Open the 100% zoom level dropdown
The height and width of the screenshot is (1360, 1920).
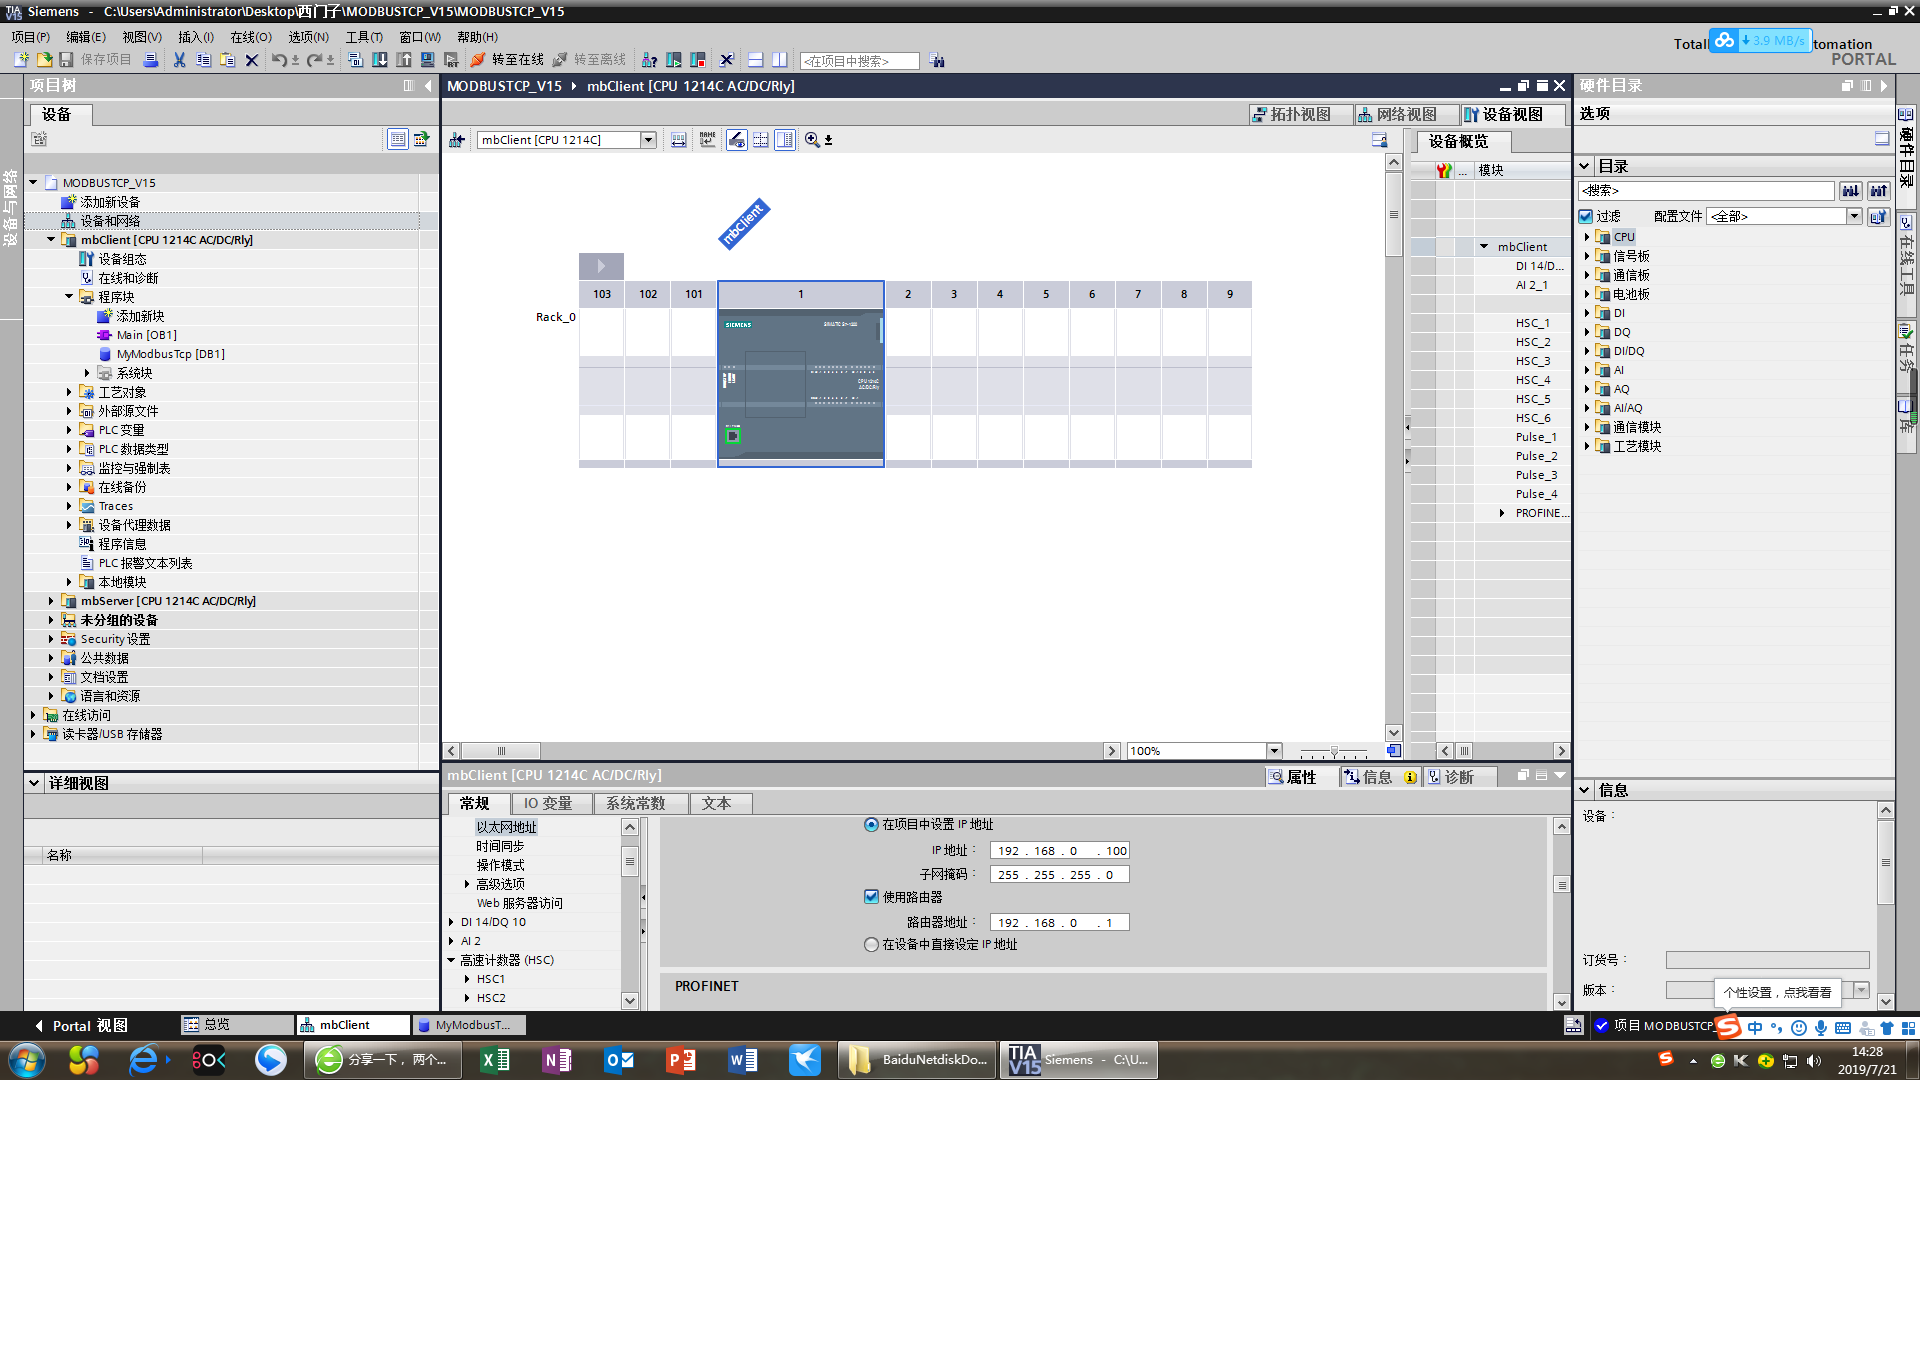point(1274,751)
